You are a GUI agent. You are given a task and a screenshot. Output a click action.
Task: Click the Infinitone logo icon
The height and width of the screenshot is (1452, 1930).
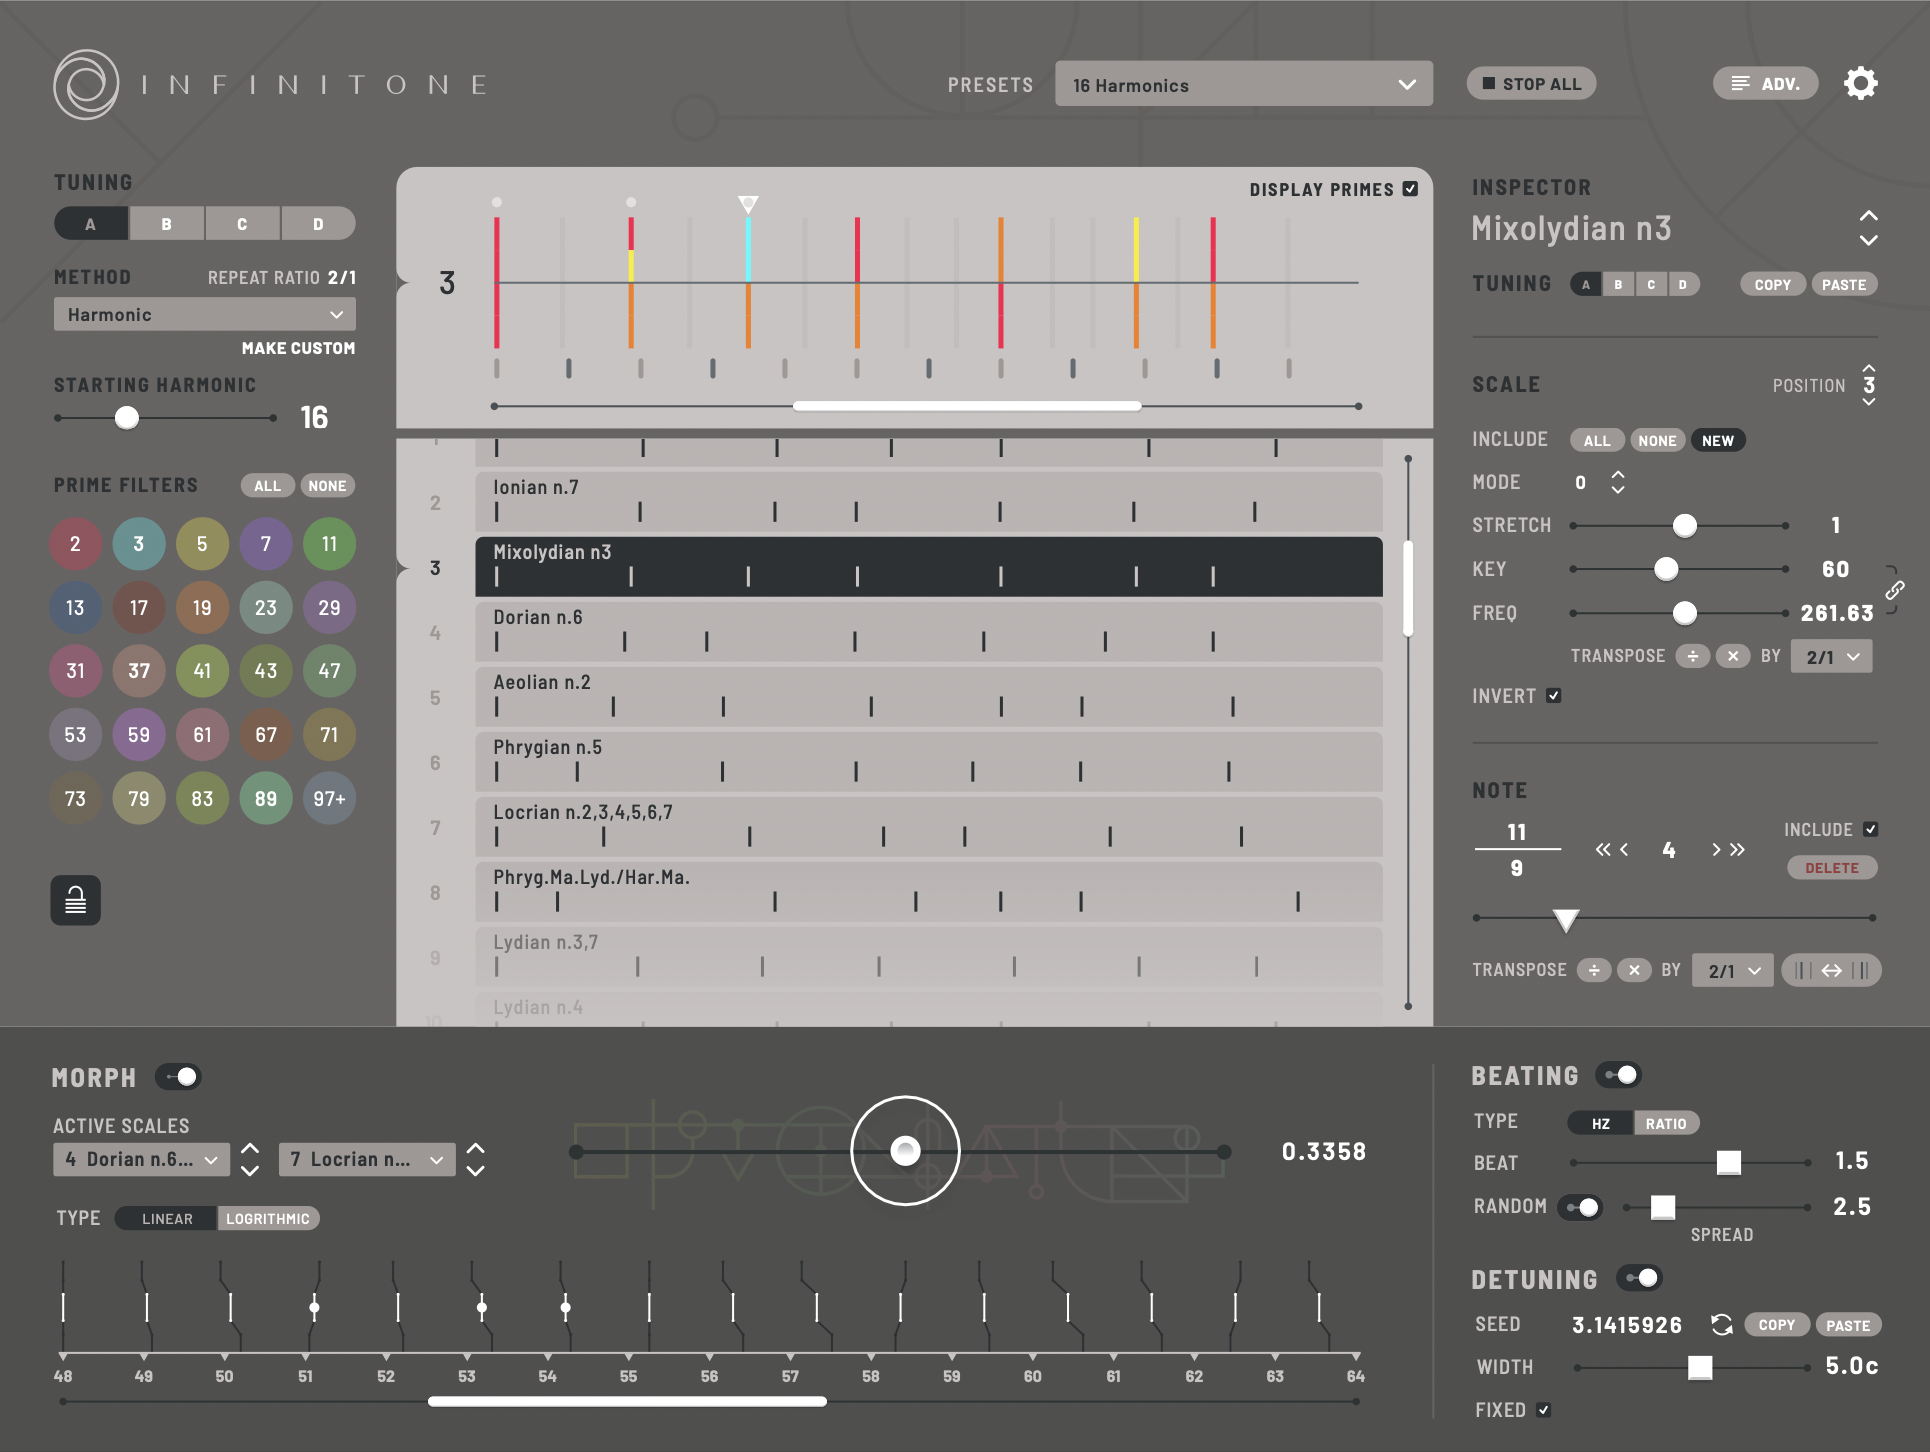pyautogui.click(x=85, y=84)
